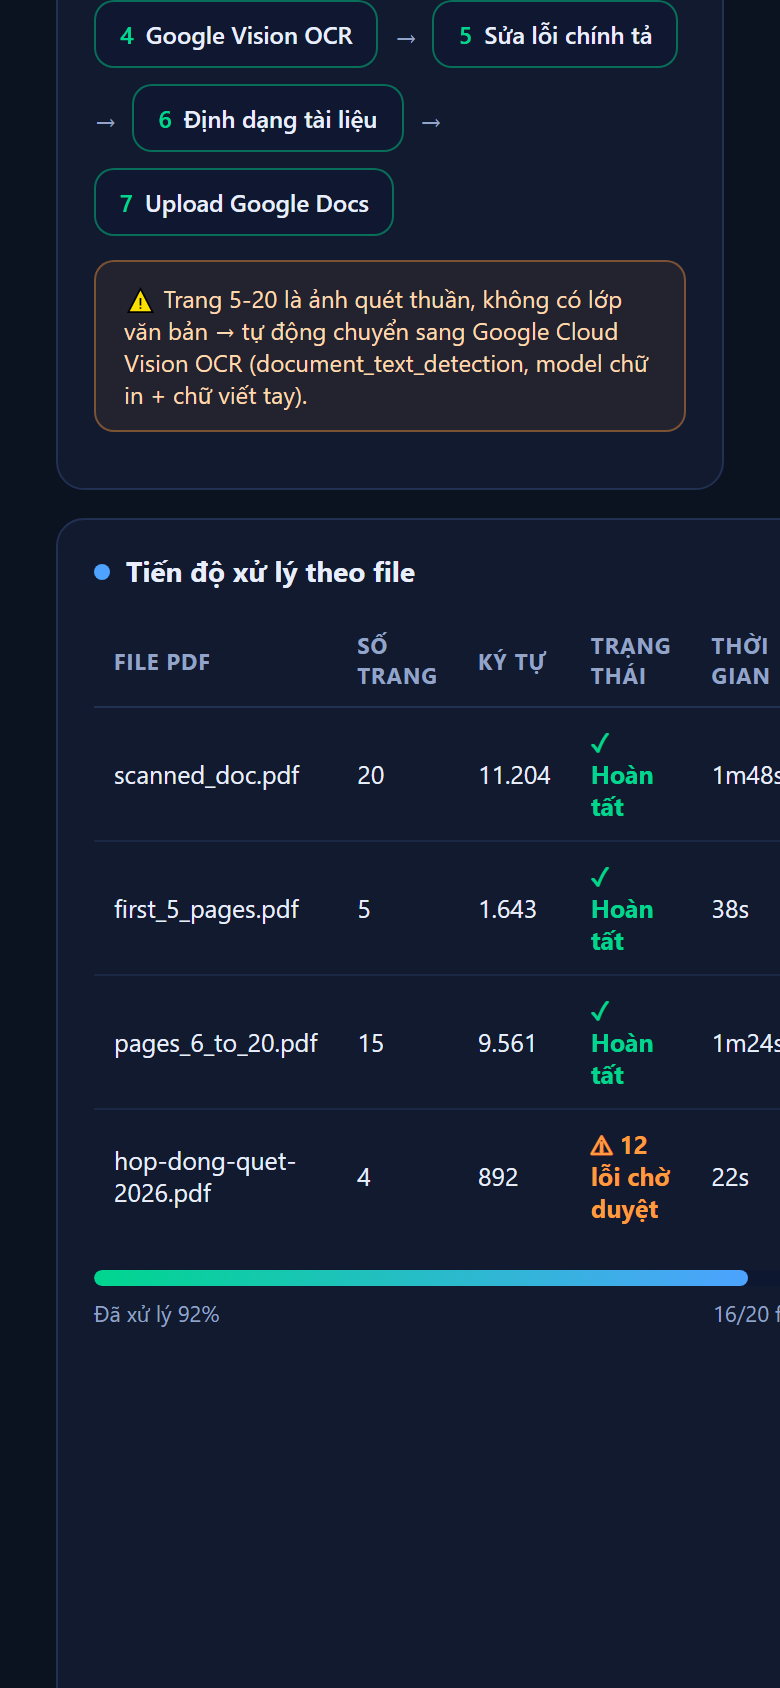Click the green checkmark for scanned_doc.pdf
780x1688 pixels.
pyautogui.click(x=600, y=743)
